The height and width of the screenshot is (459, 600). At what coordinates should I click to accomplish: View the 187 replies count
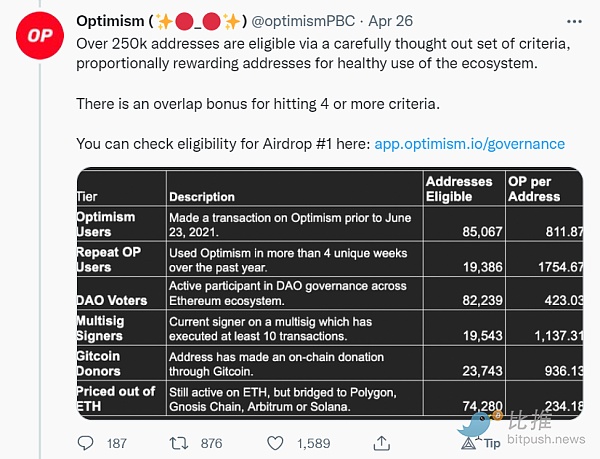click(x=117, y=443)
